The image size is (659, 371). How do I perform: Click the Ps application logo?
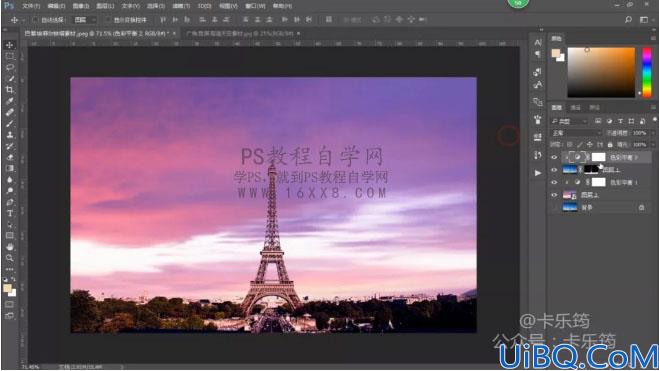pyautogui.click(x=9, y=6)
